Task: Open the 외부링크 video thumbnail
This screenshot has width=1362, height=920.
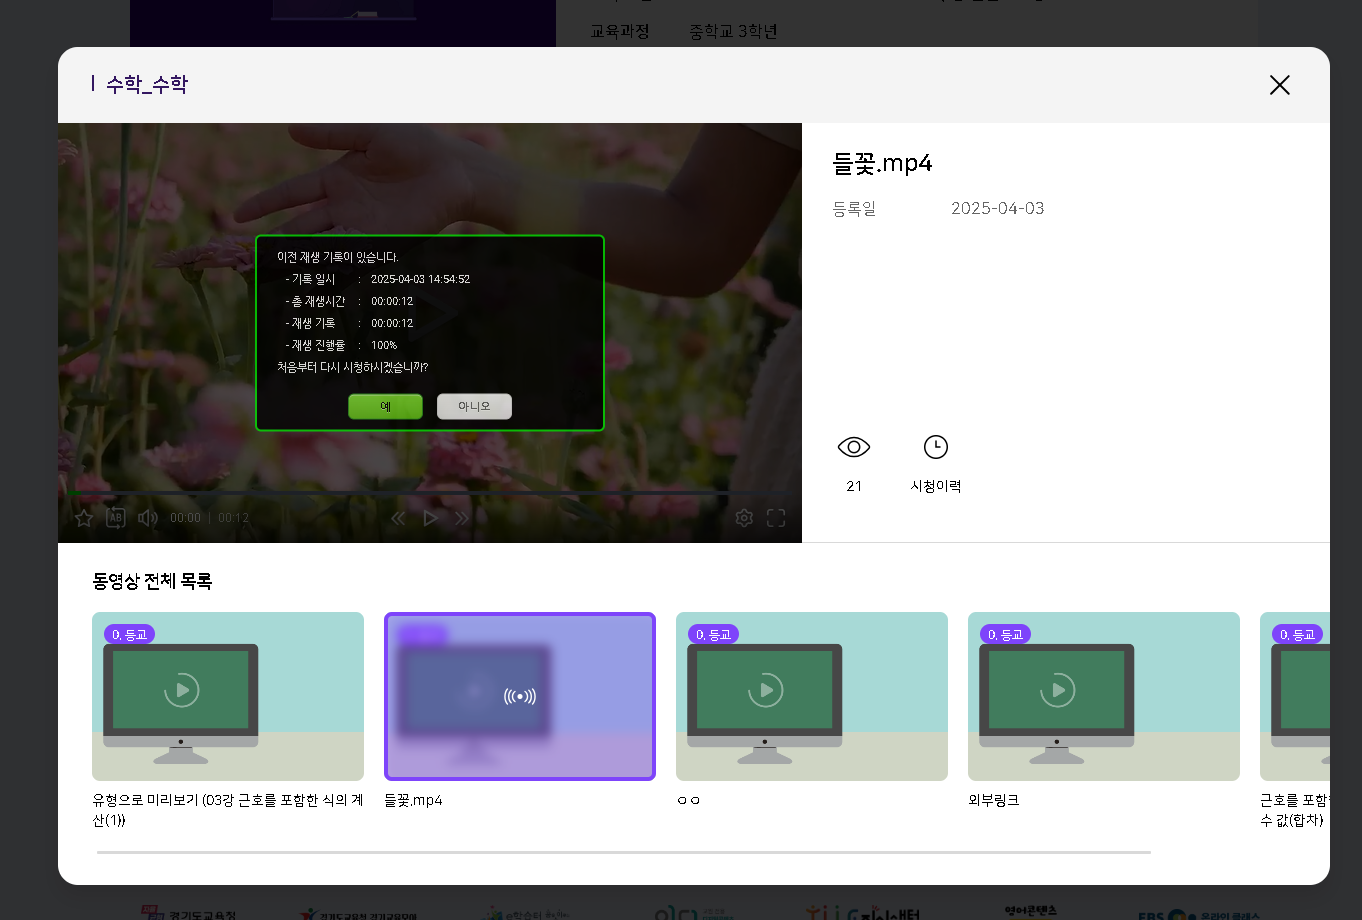Action: (x=1104, y=696)
